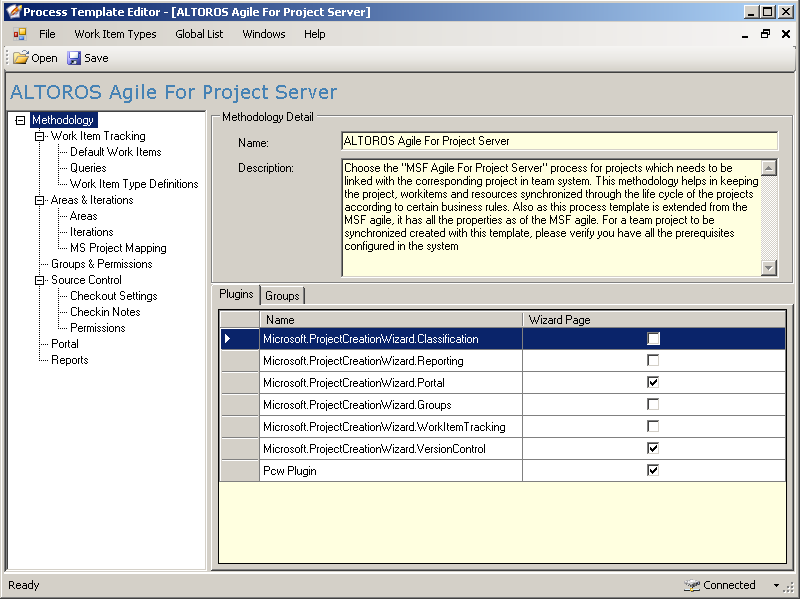The image size is (800, 599).
Task: Enable Wizard Page for Reporting plugin
Action: click(x=653, y=360)
